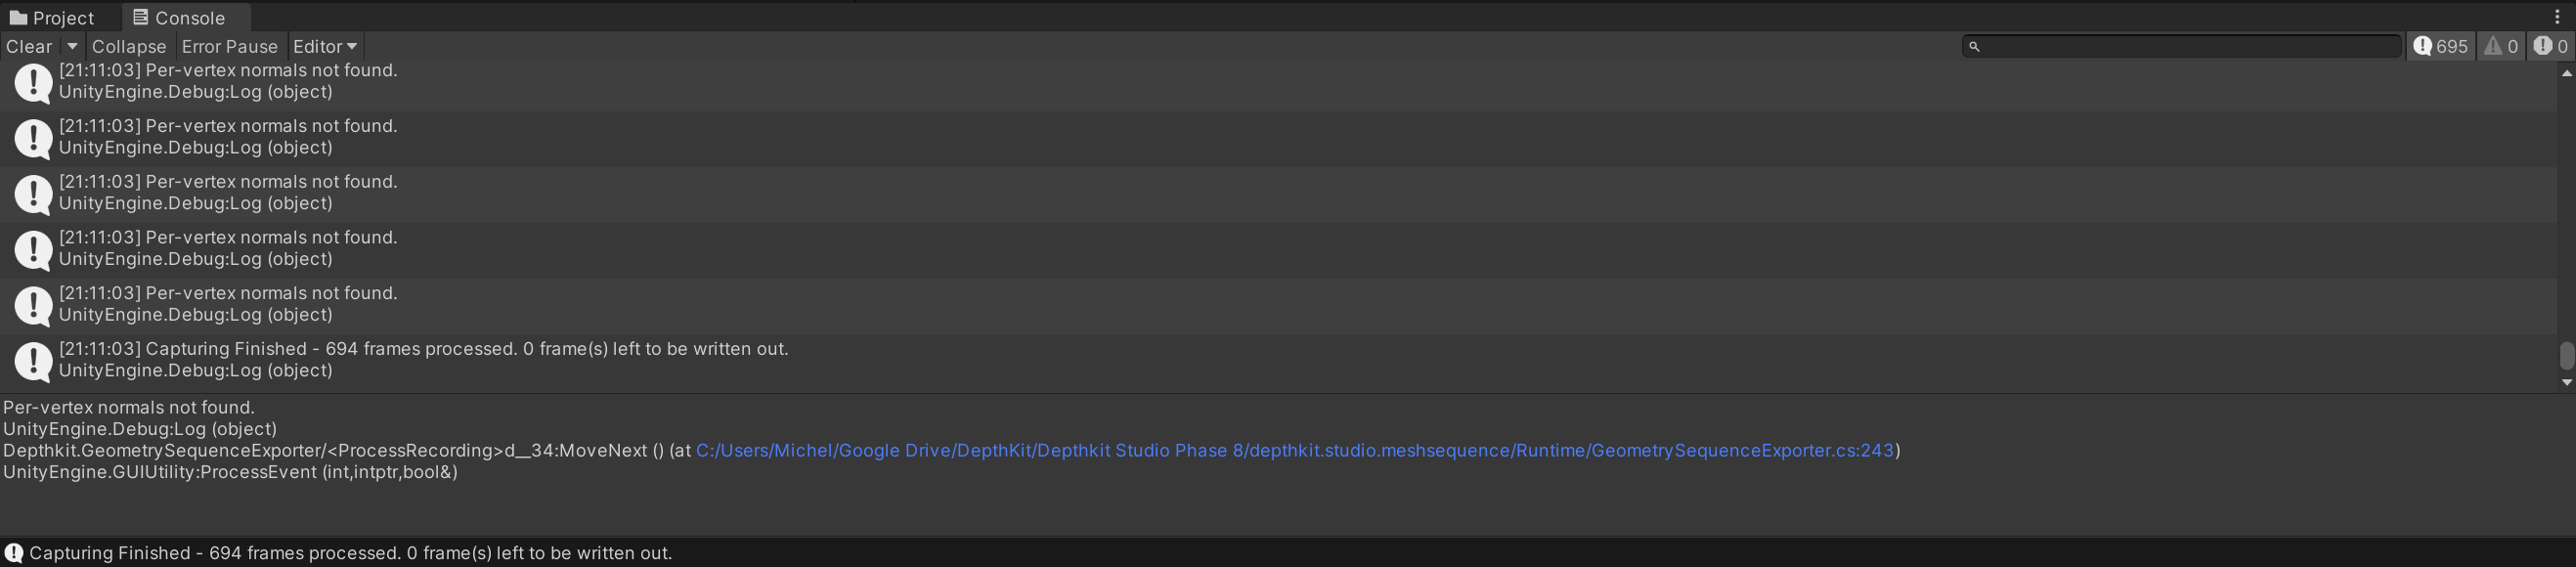The height and width of the screenshot is (567, 2576).
Task: Select the Console tab
Action: coord(179,18)
